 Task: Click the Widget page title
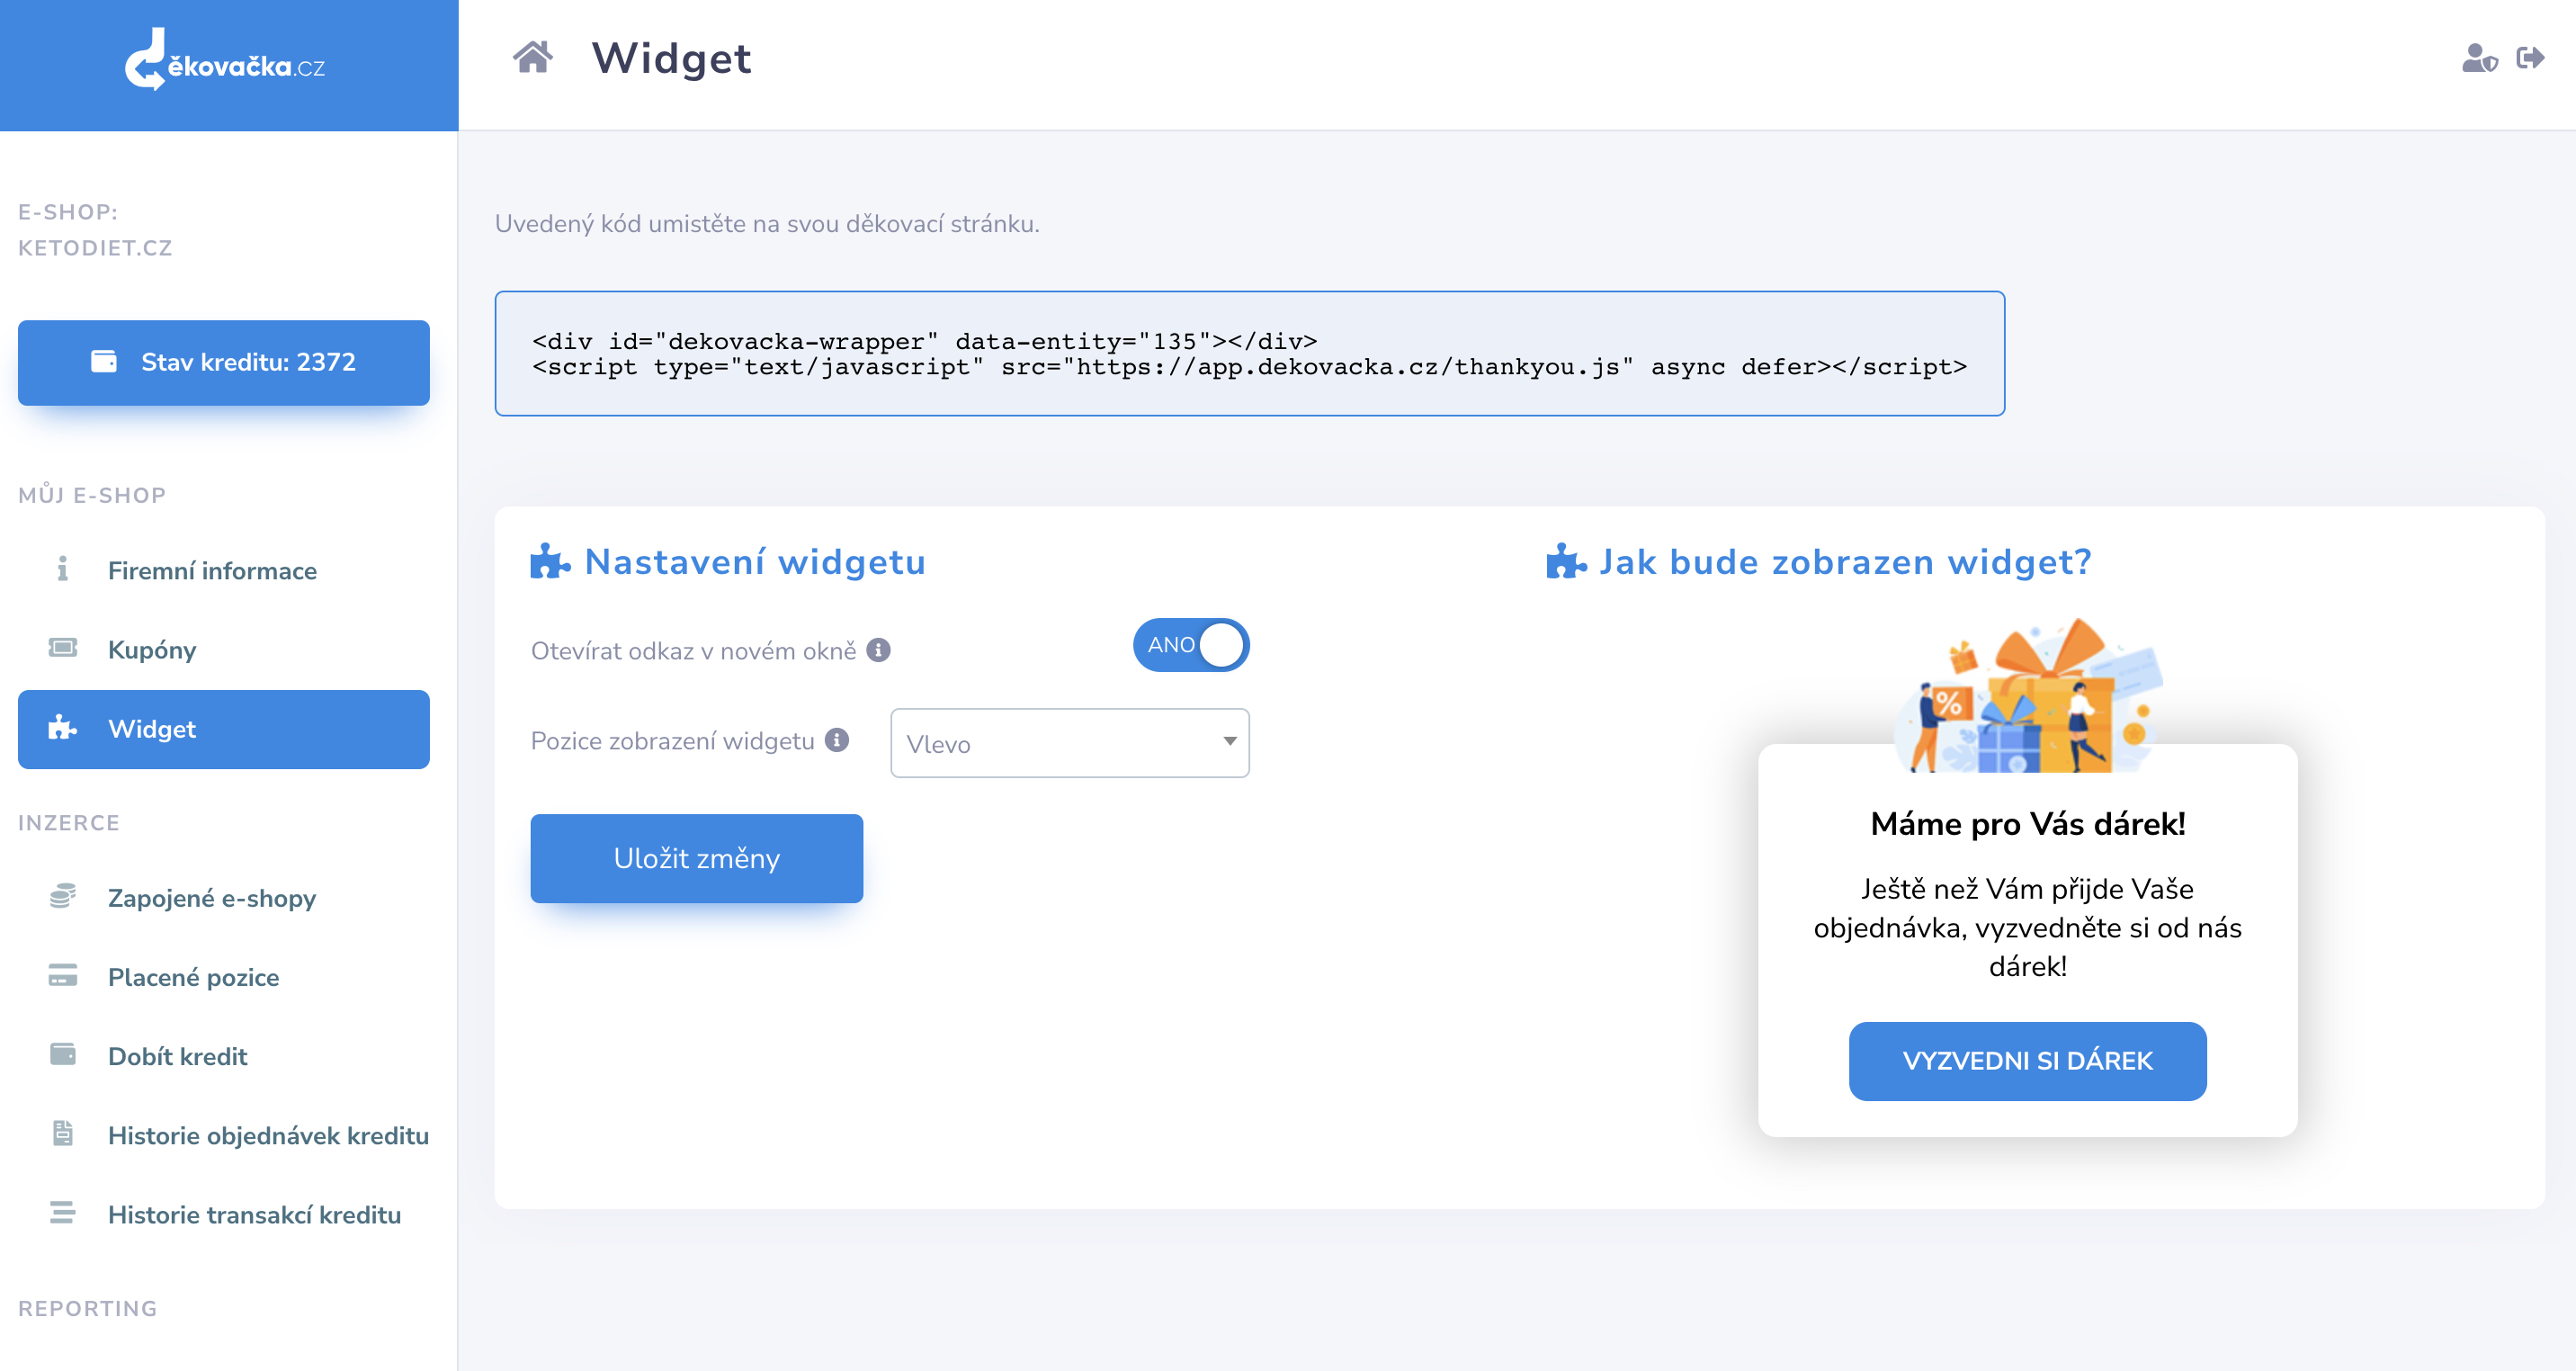pyautogui.click(x=671, y=58)
